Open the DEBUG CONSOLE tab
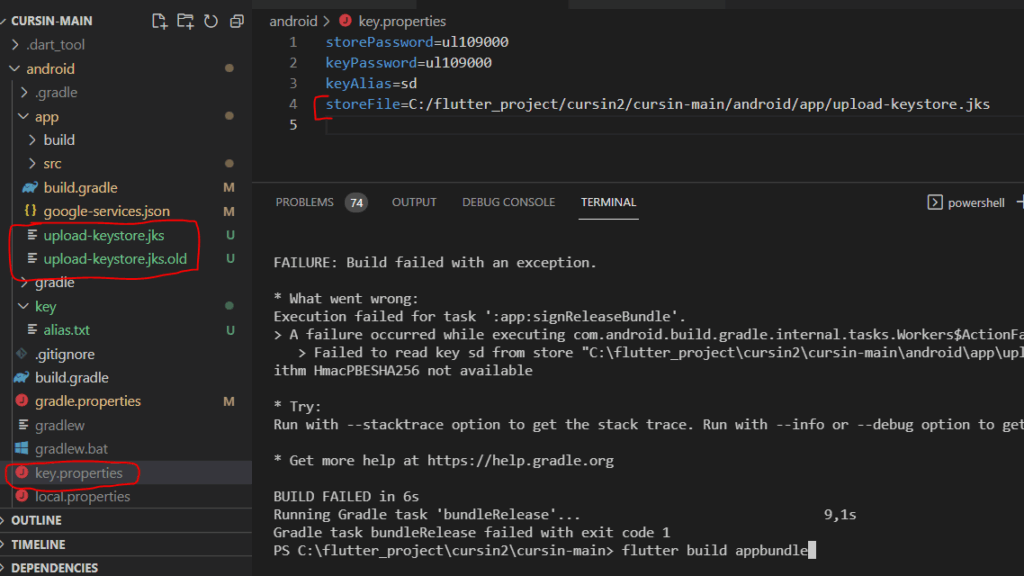This screenshot has width=1024, height=576. pos(508,202)
